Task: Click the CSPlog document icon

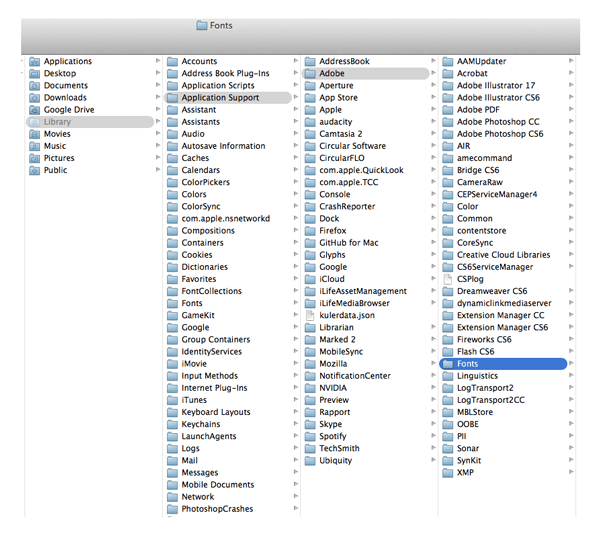Action: tap(447, 279)
